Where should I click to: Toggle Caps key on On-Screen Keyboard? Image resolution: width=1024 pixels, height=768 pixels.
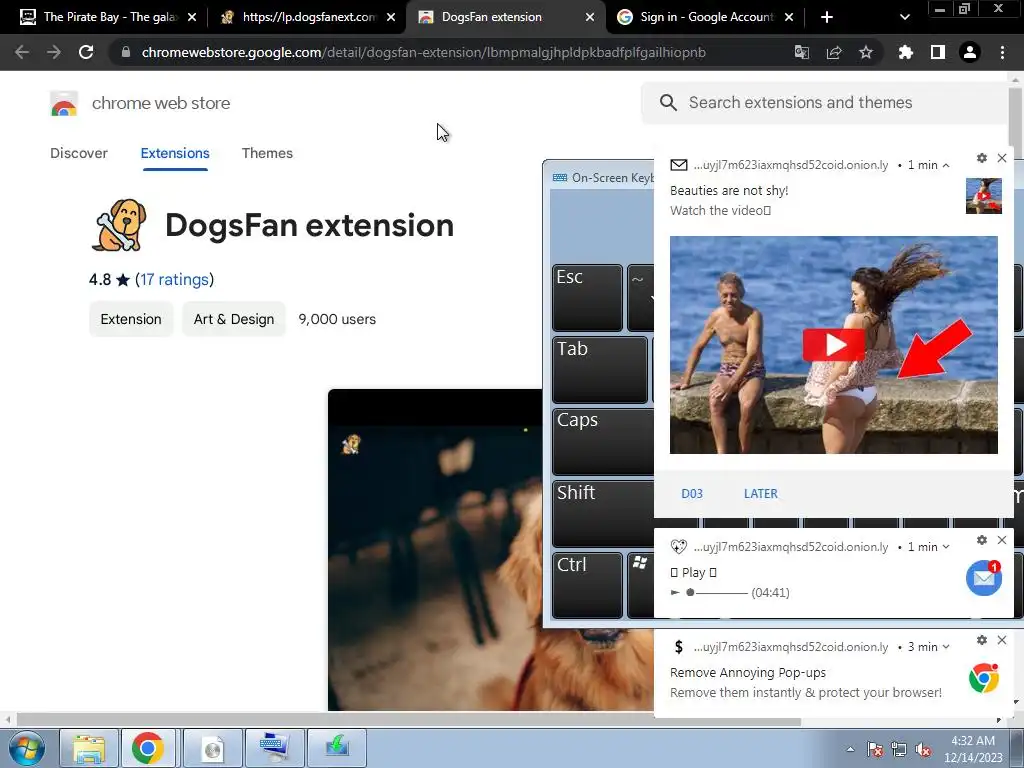tap(603, 441)
